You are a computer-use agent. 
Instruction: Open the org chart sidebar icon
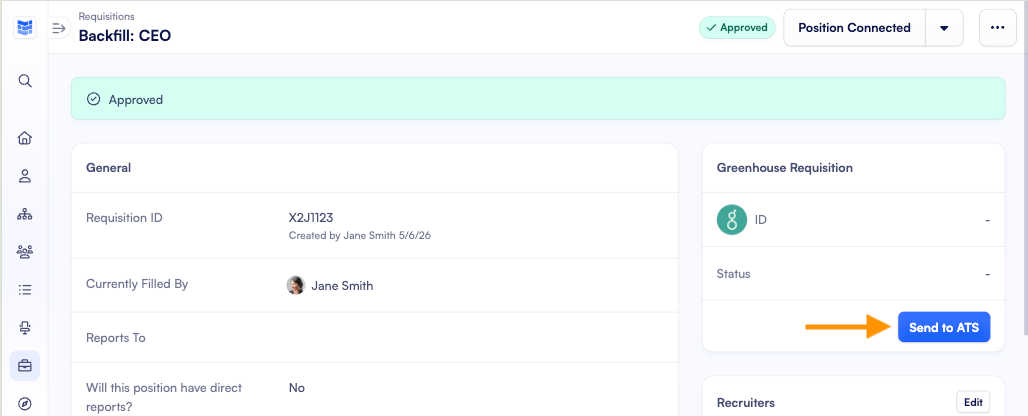coord(25,214)
